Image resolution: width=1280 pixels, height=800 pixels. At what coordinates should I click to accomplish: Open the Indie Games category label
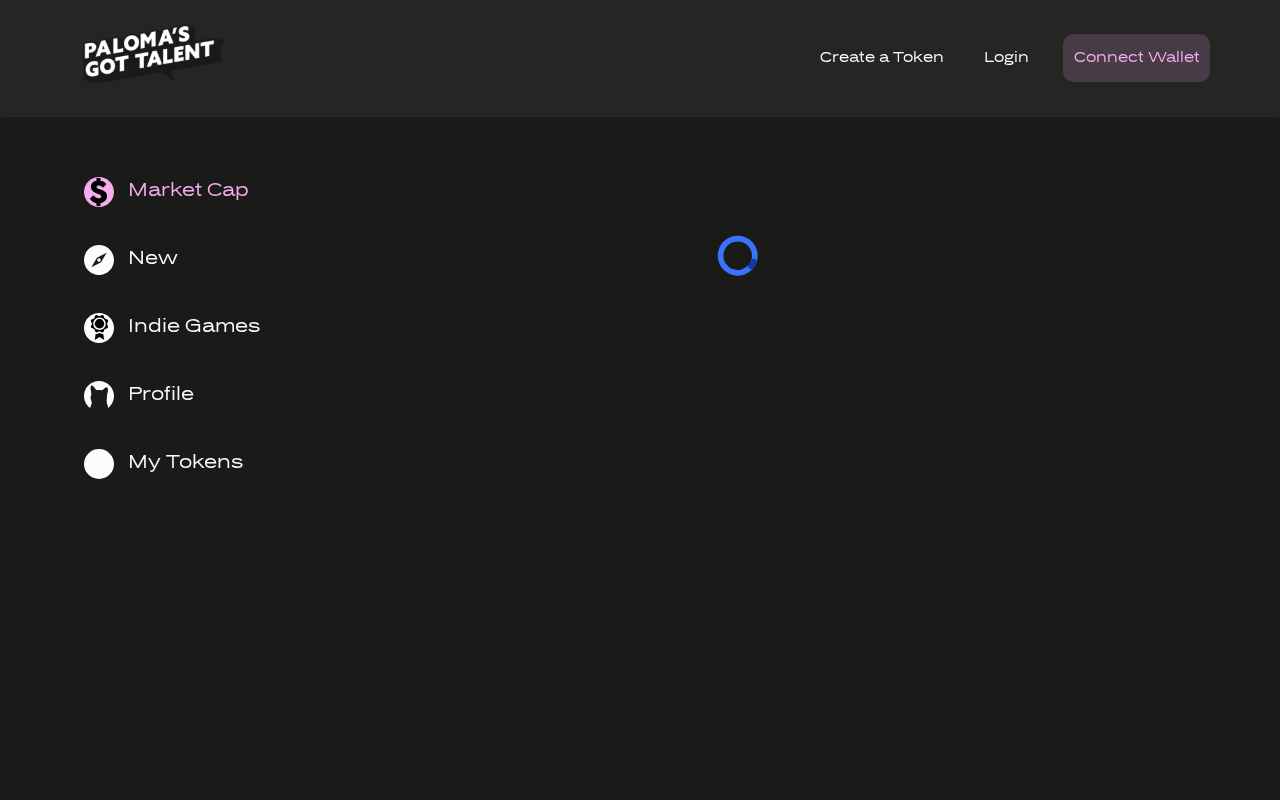click(x=194, y=326)
